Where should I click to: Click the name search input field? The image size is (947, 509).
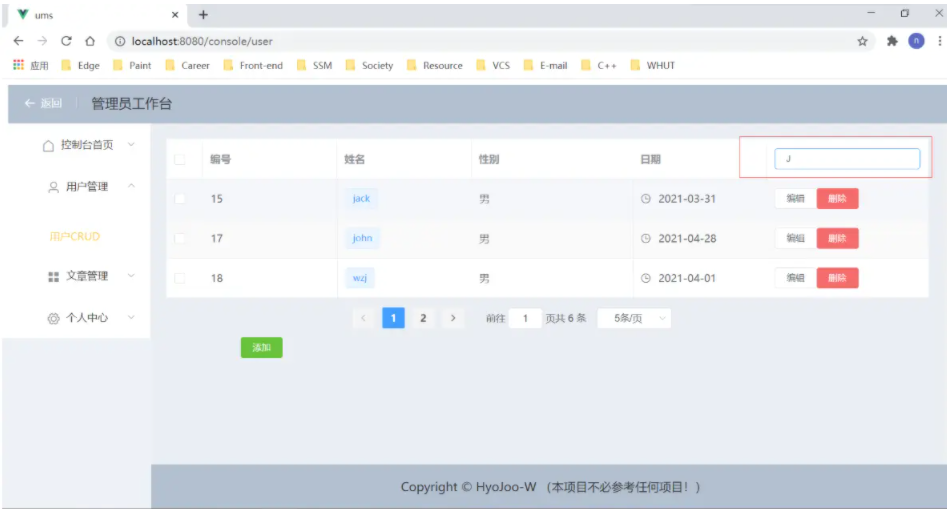pos(847,159)
